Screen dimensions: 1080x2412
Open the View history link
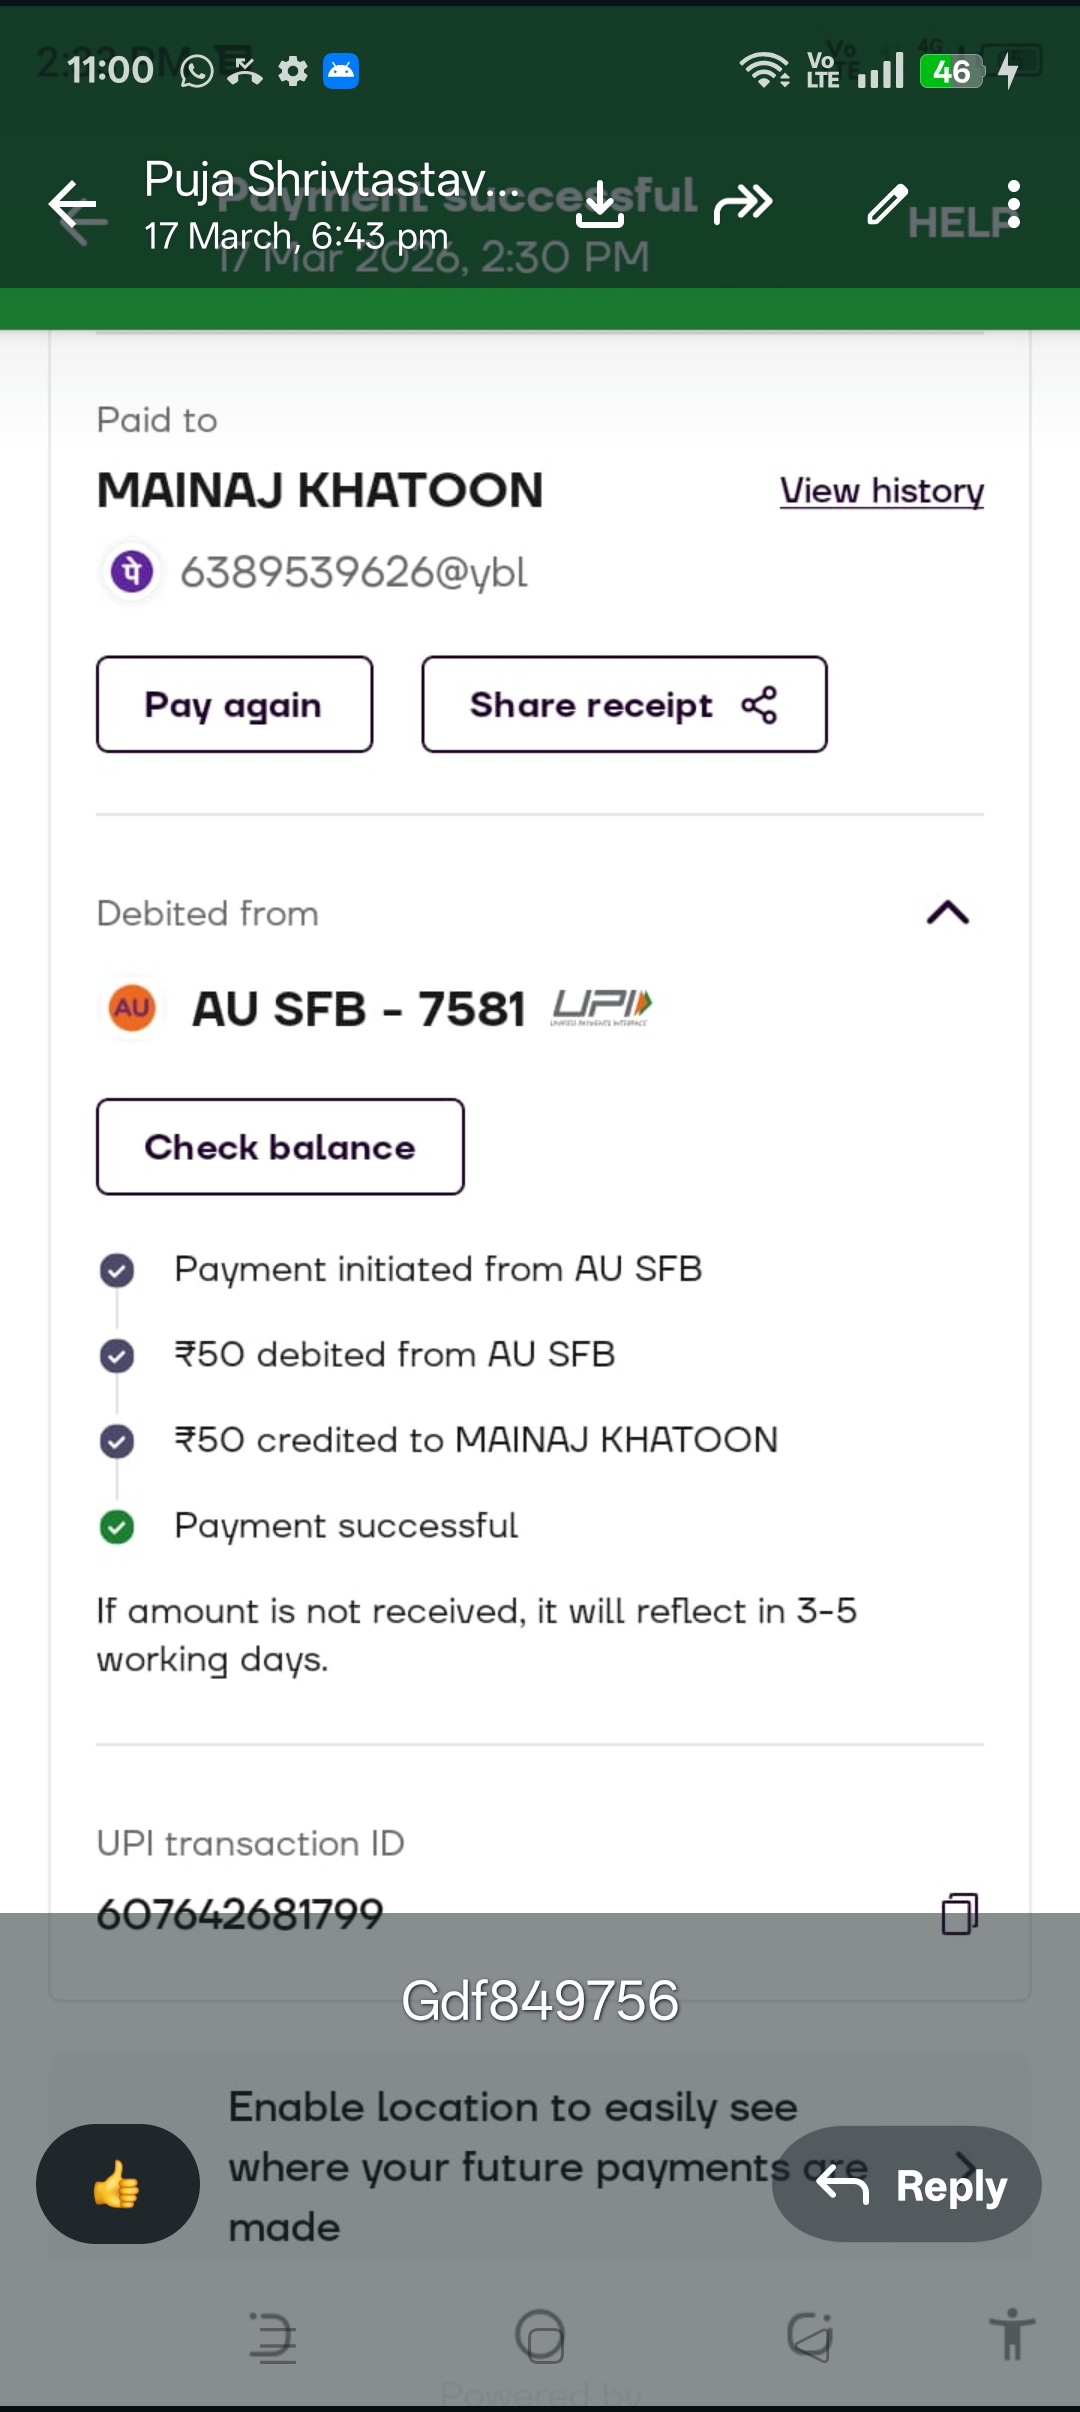pos(881,491)
